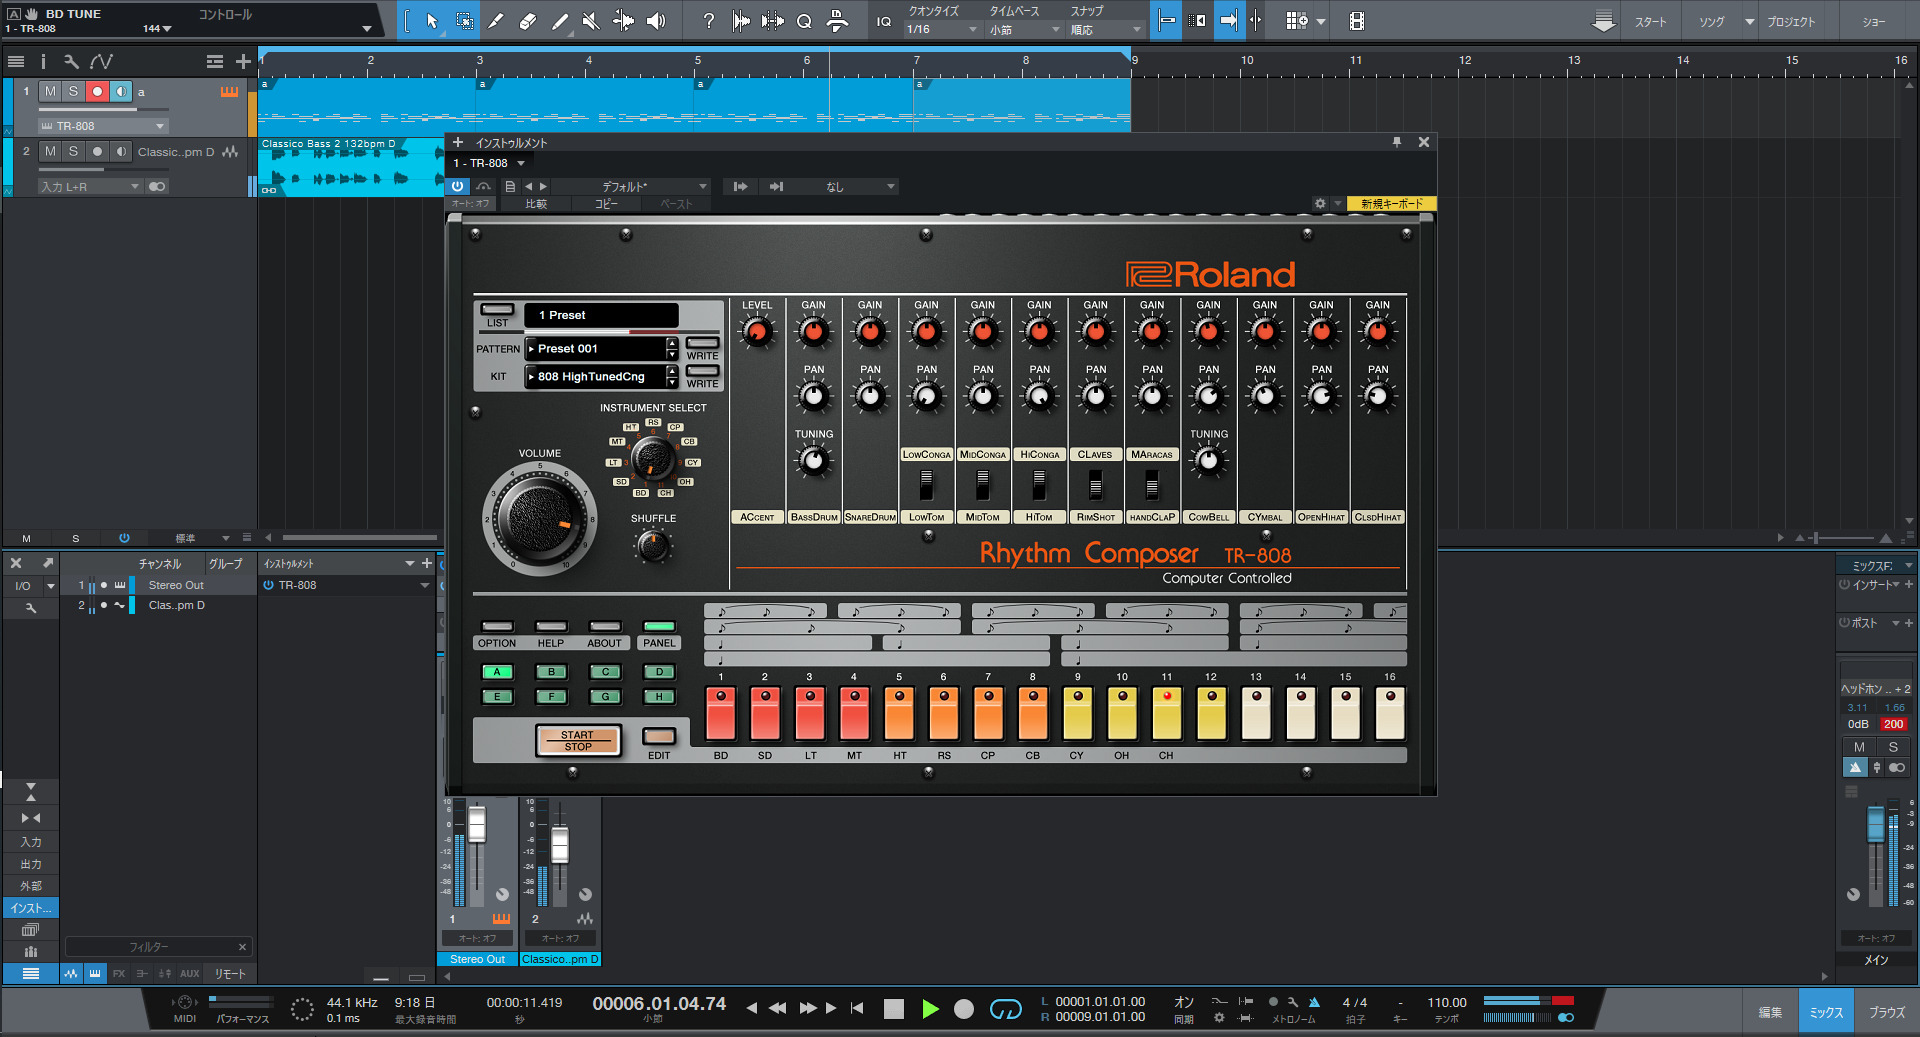Toggle monitor on track 1
The image size is (1920, 1037).
click(x=121, y=92)
